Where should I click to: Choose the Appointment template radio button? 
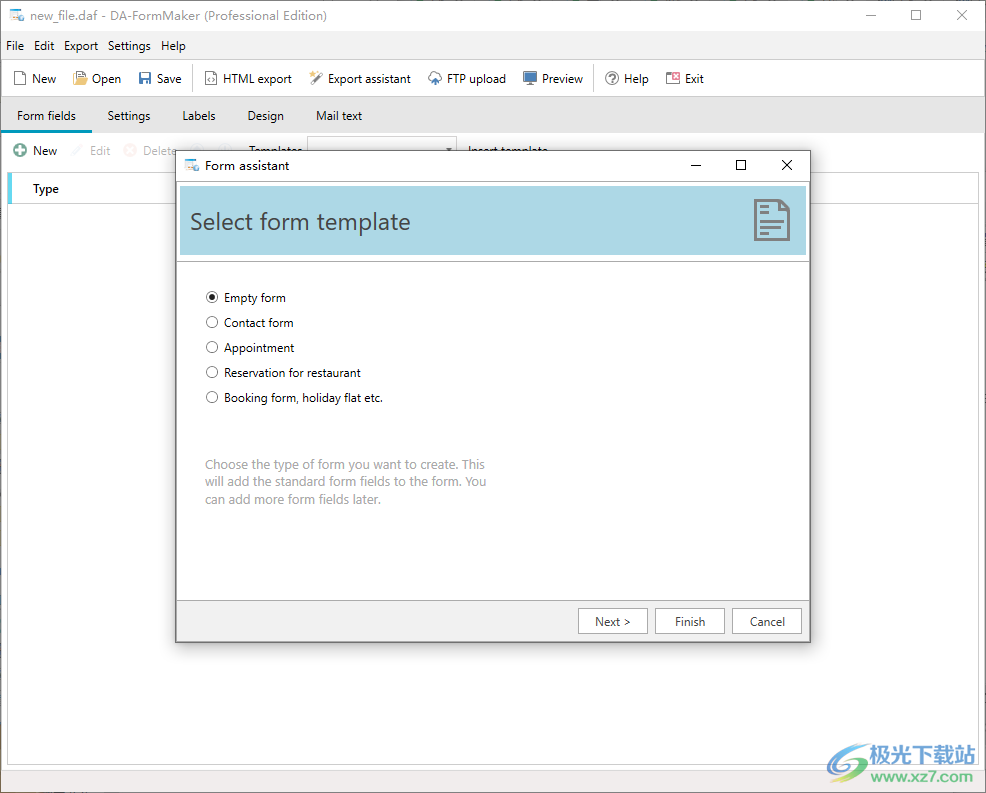click(x=212, y=348)
